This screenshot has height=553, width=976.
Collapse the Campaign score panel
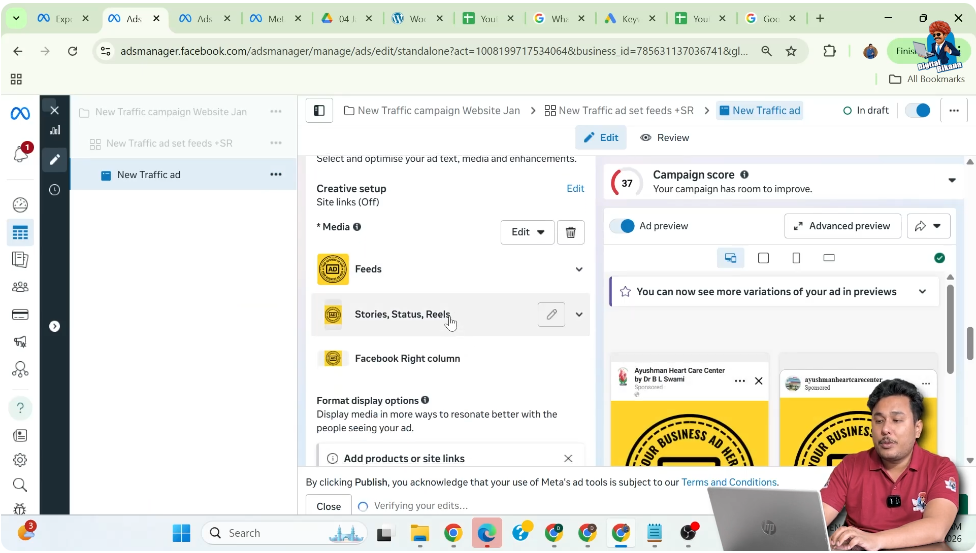point(951,181)
